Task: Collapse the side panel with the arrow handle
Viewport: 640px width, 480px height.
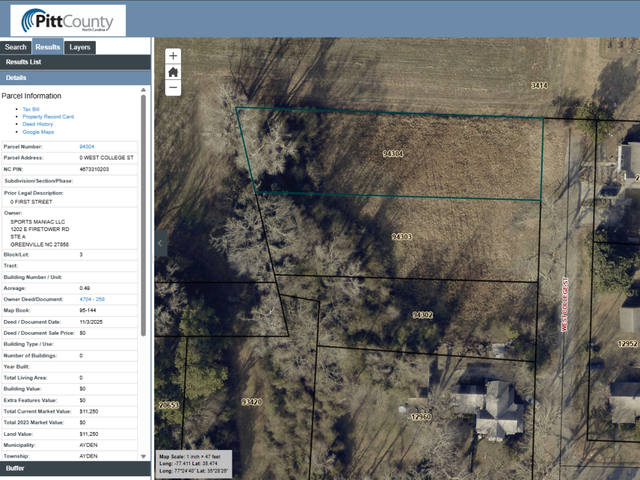Action: coord(160,243)
